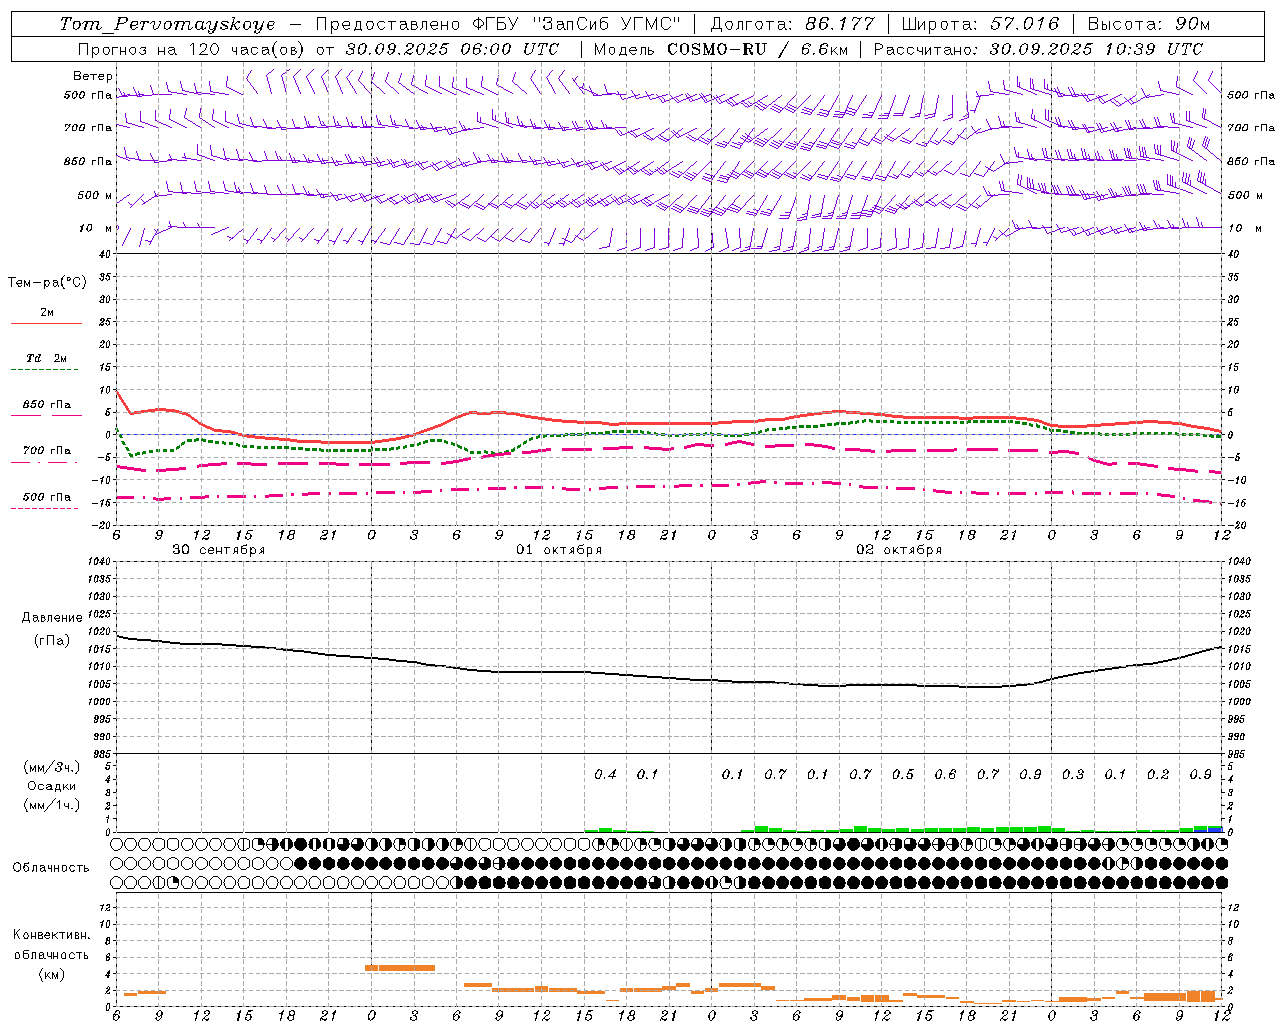
Task: Click the 02 октября date label
Action: 899,550
